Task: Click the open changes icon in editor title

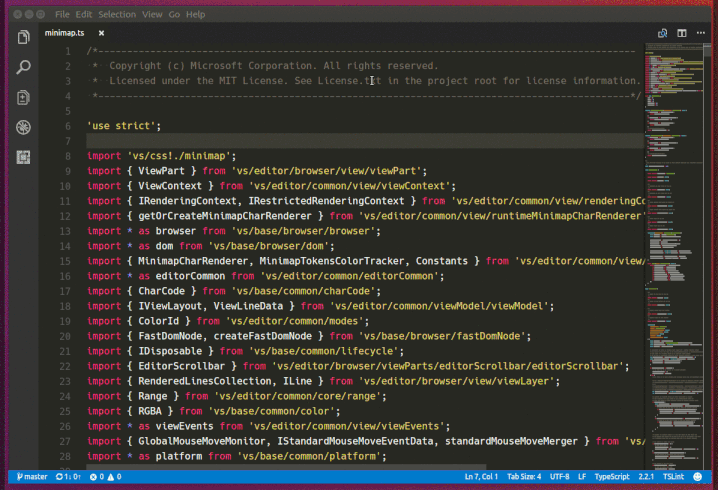Action: pos(662,33)
